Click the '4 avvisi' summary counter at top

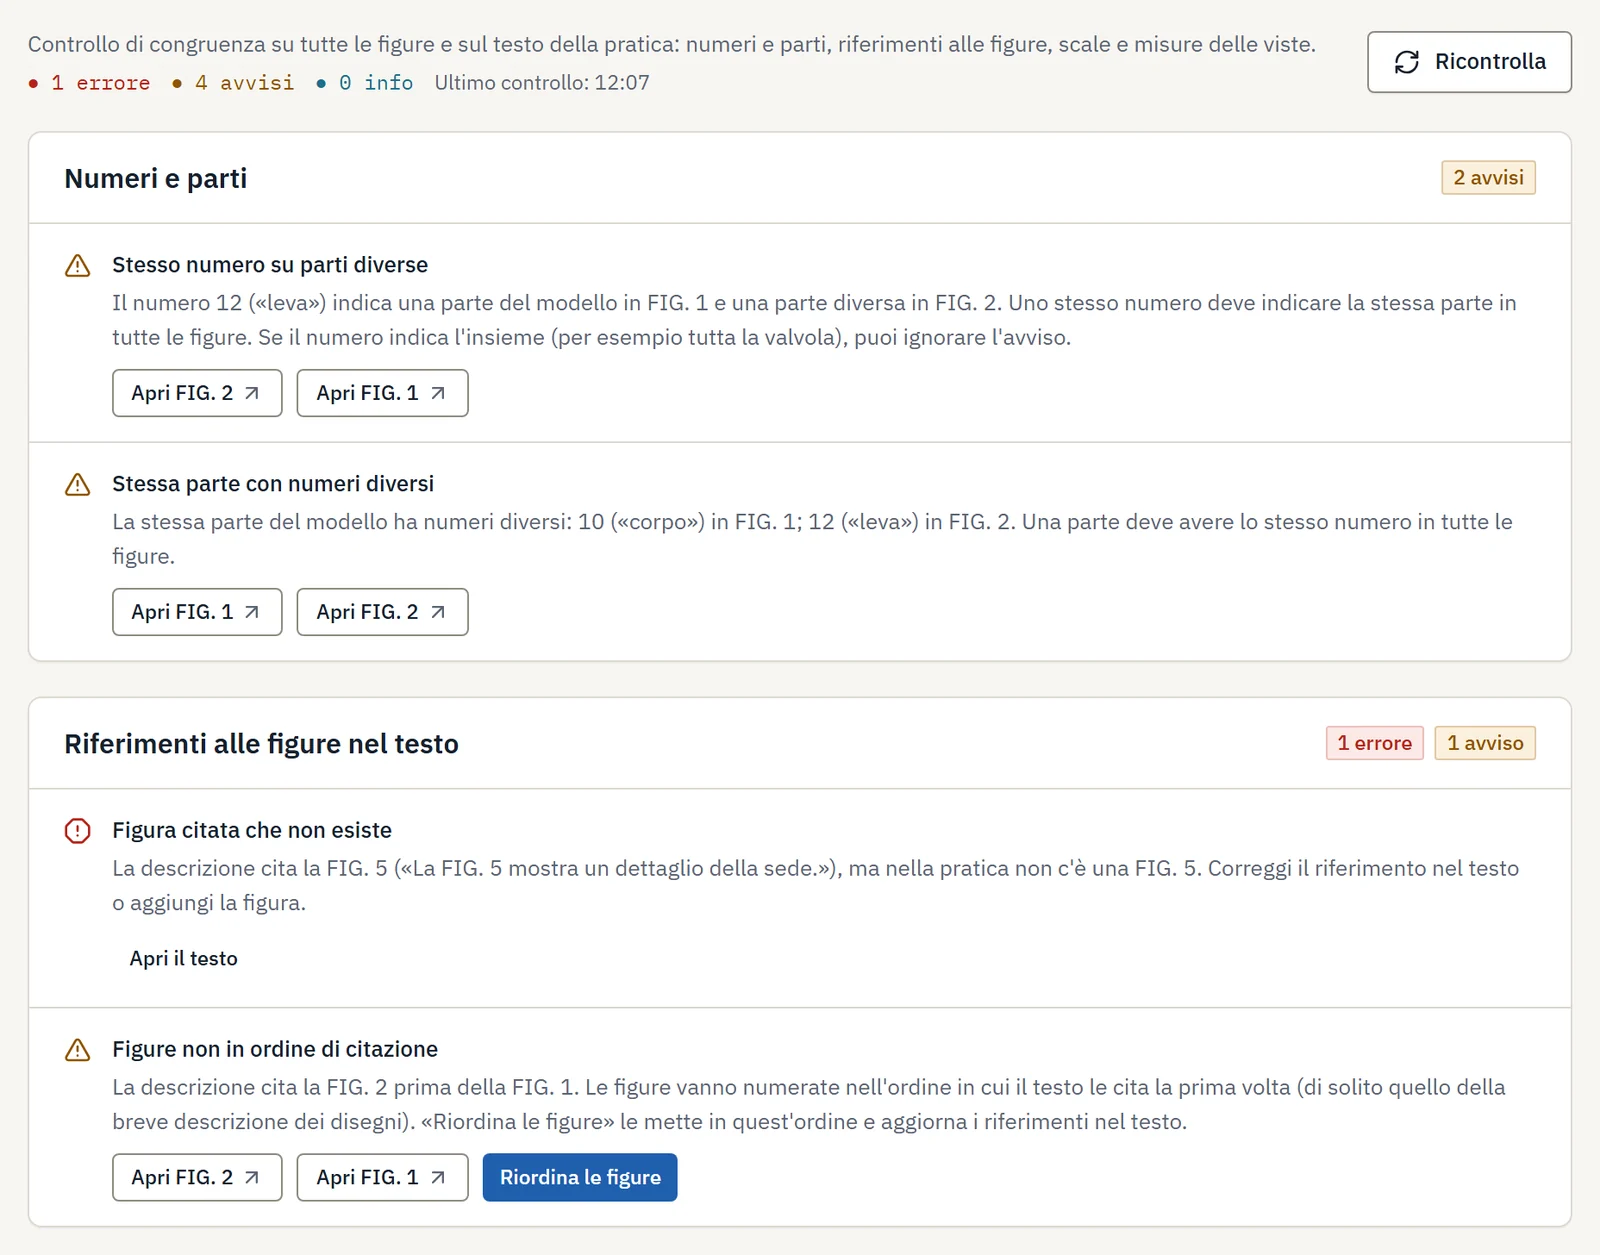(233, 83)
